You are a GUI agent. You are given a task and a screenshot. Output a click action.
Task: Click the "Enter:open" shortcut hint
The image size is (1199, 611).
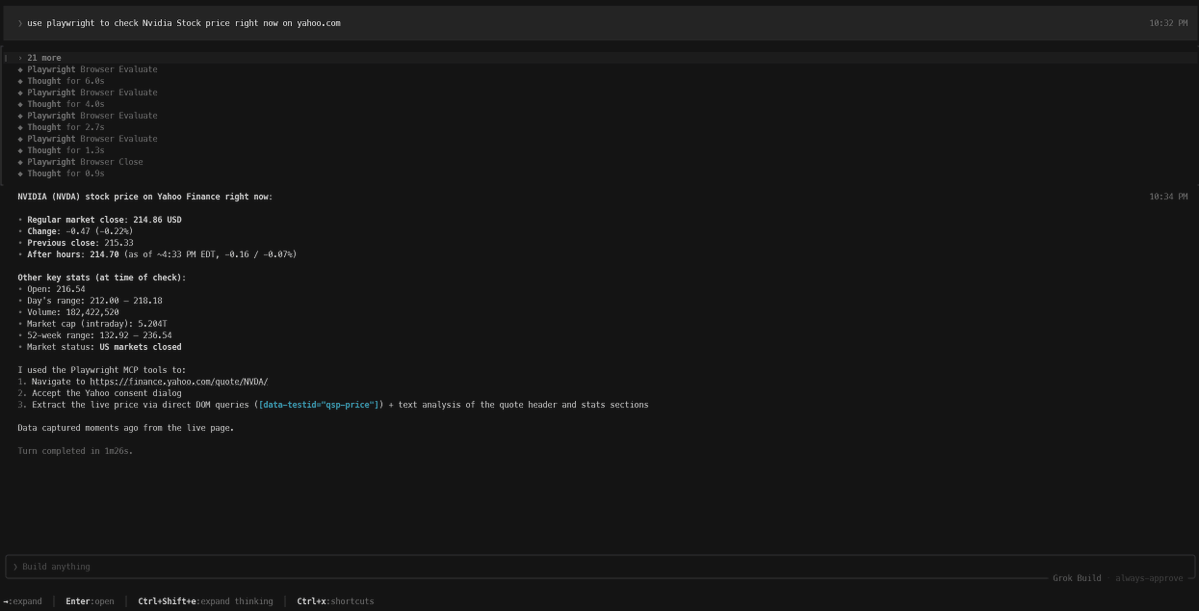click(90, 601)
